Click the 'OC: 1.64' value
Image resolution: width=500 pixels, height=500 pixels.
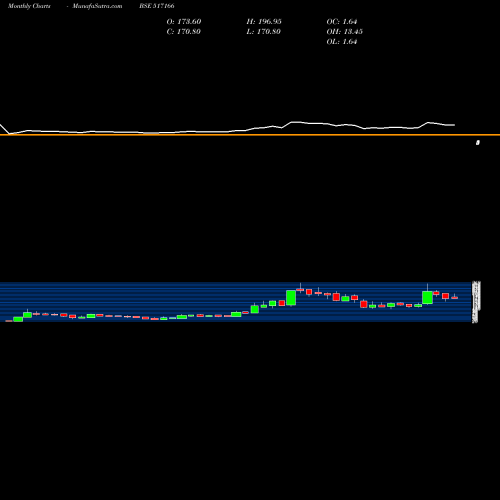[x=342, y=21]
